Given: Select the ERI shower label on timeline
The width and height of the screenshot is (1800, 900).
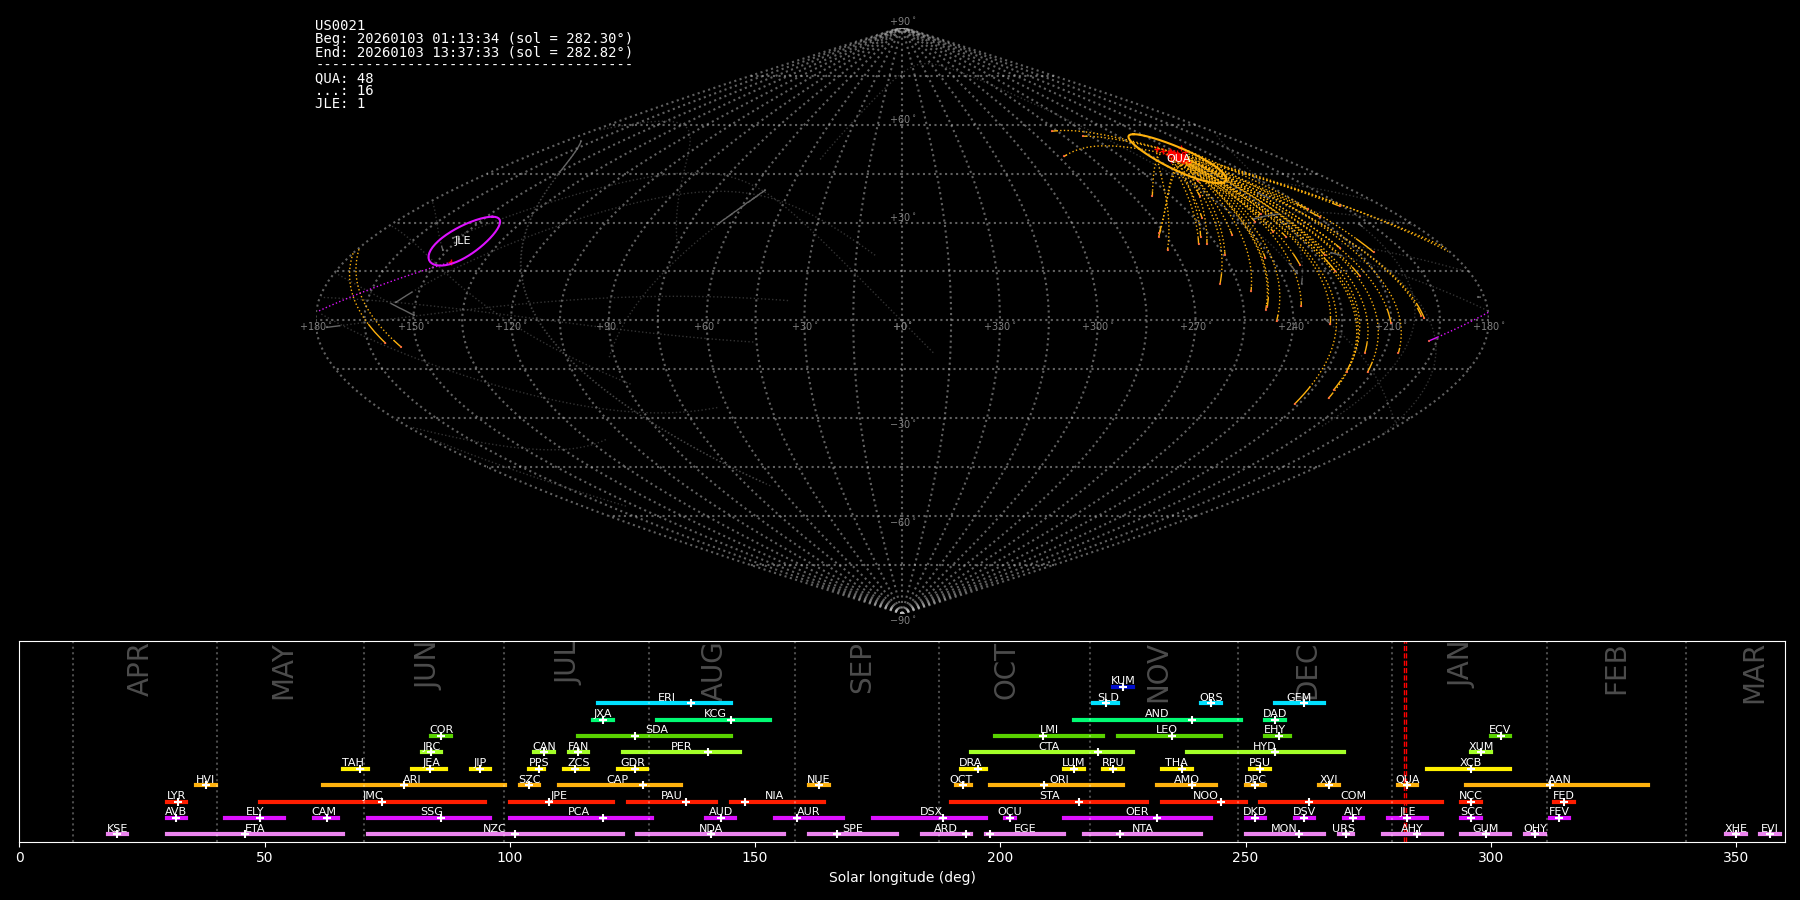Looking at the screenshot, I should (666, 698).
